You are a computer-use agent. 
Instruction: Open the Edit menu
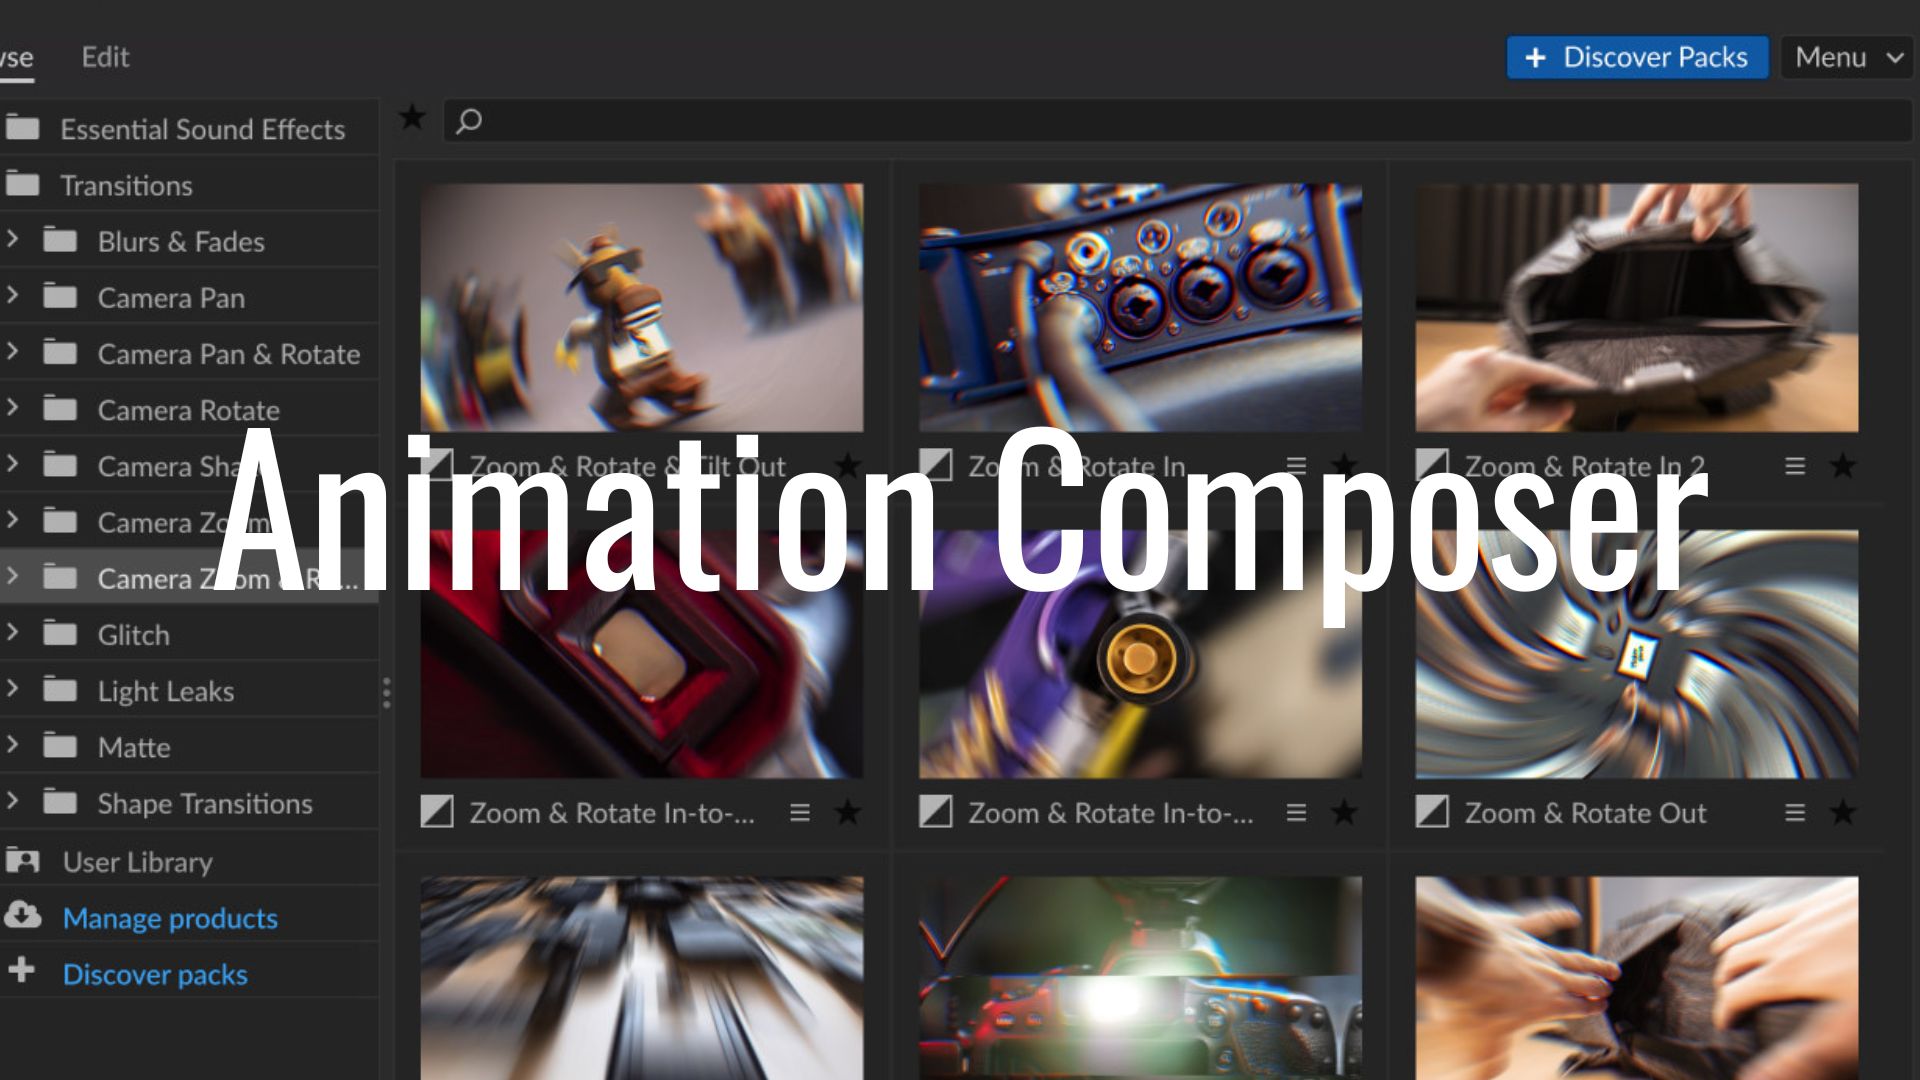point(105,55)
